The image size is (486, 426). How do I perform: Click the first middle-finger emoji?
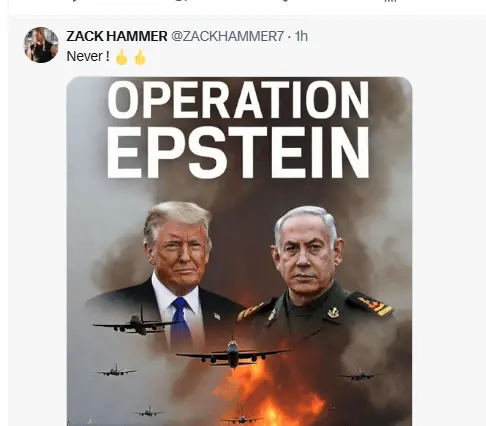(122, 57)
